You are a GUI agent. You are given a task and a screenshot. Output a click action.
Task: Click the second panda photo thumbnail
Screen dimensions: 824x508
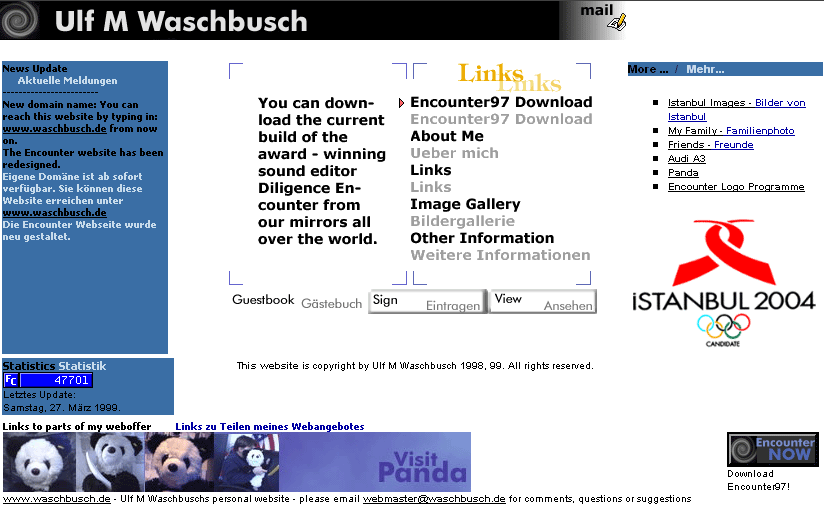(x=109, y=461)
